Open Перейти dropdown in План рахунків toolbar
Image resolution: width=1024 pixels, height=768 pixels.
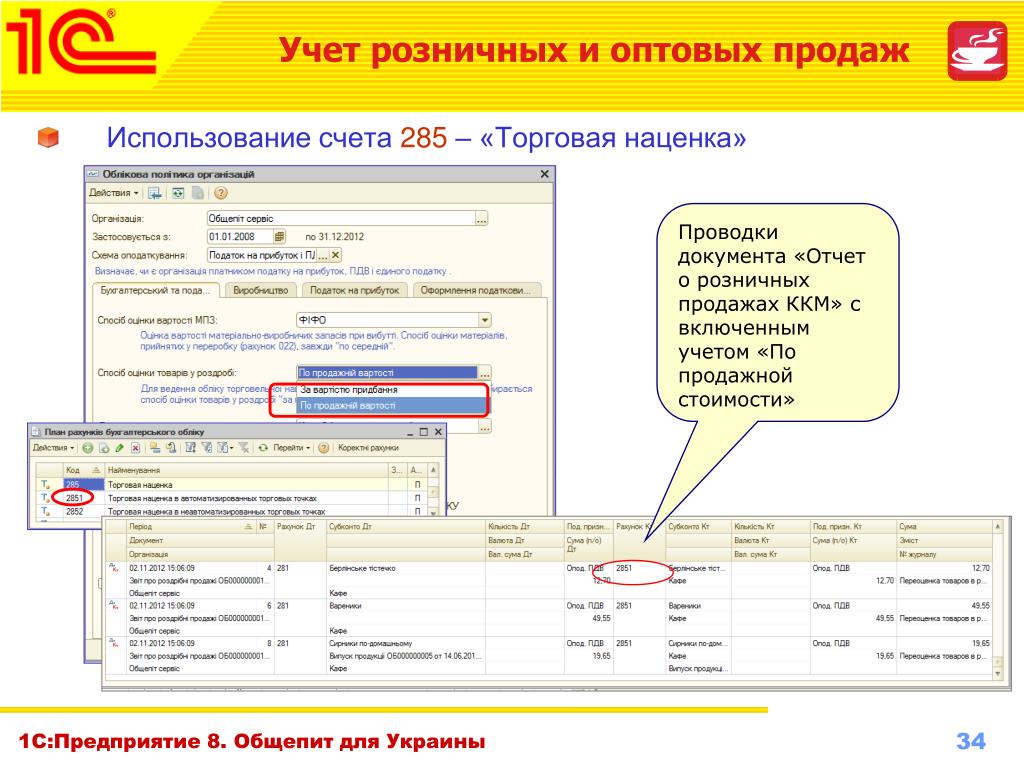click(x=292, y=448)
